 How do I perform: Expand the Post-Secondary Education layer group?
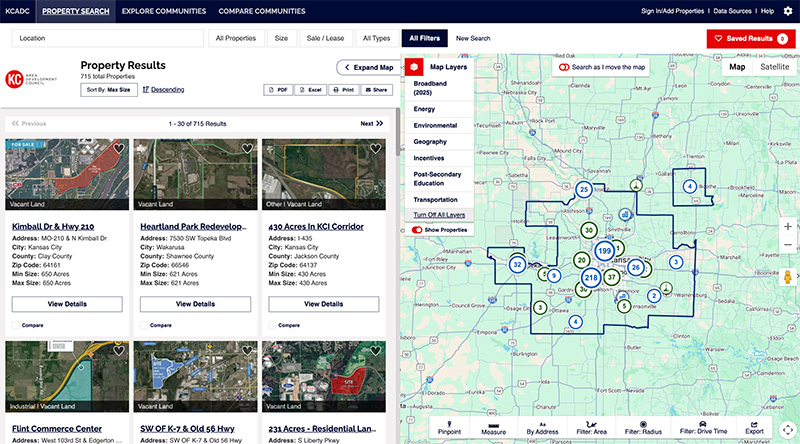tap(439, 179)
